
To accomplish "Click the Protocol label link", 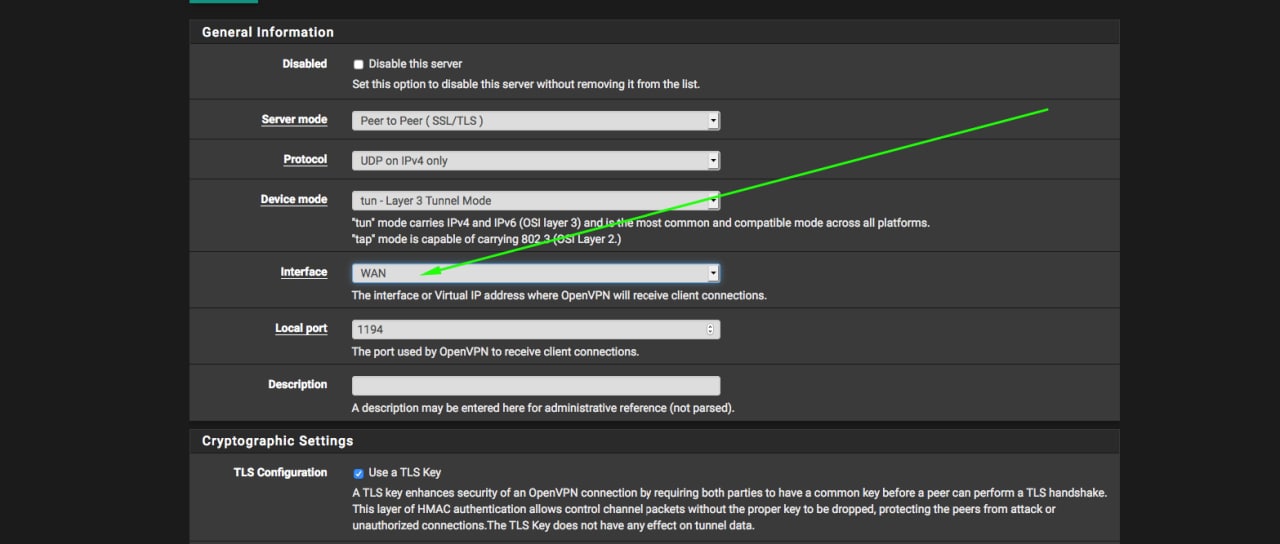I will pyautogui.click(x=305, y=159).
